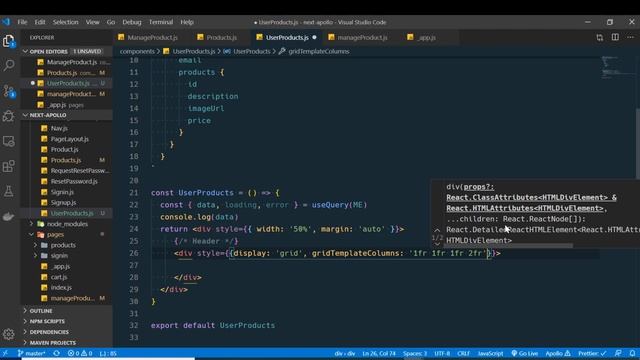Open ResetPassword.js in the explorer tree

[x=74, y=181]
